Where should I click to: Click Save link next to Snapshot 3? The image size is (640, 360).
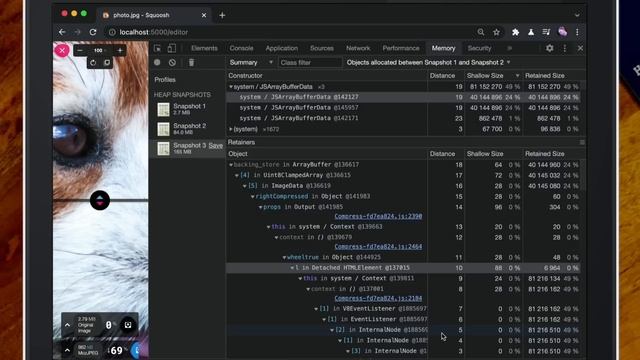point(216,146)
